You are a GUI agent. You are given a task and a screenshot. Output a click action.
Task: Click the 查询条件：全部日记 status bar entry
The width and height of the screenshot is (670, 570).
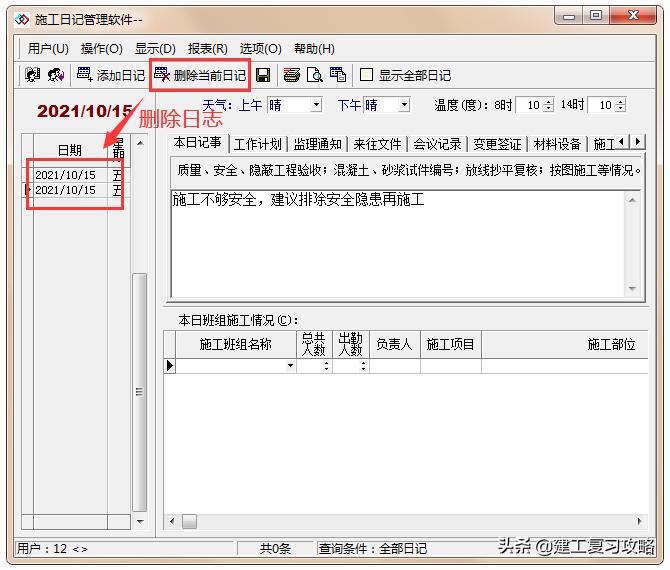(x=373, y=548)
